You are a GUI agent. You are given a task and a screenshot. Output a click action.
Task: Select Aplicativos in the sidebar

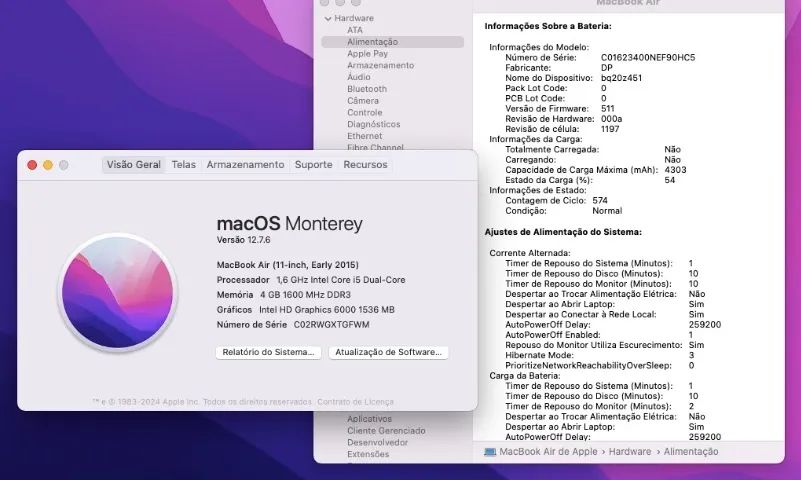[x=369, y=419]
